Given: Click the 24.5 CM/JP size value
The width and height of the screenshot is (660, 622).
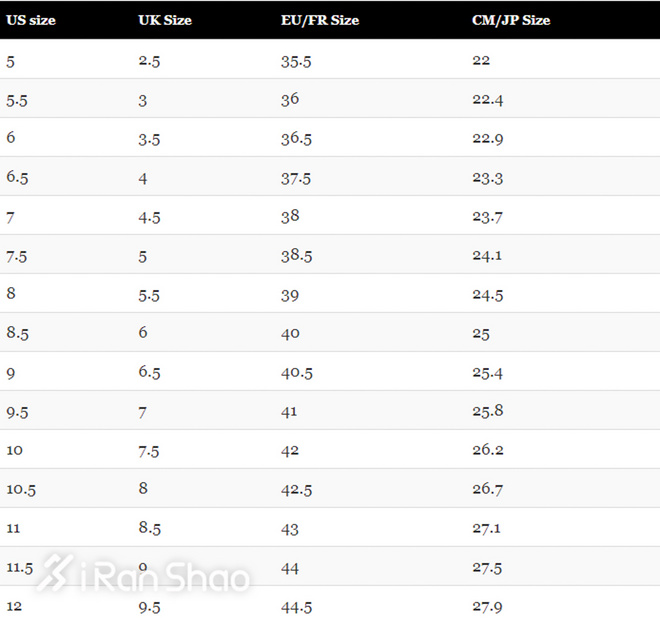Looking at the screenshot, I should coord(487,294).
